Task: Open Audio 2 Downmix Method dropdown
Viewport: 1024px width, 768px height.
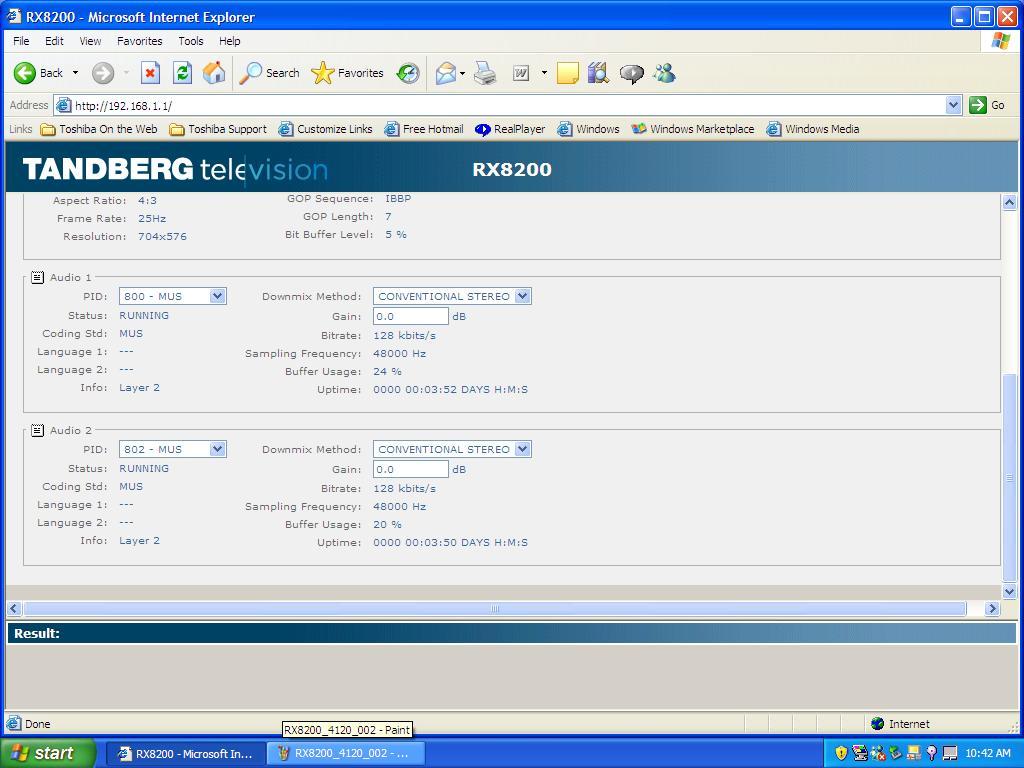Action: (x=522, y=449)
